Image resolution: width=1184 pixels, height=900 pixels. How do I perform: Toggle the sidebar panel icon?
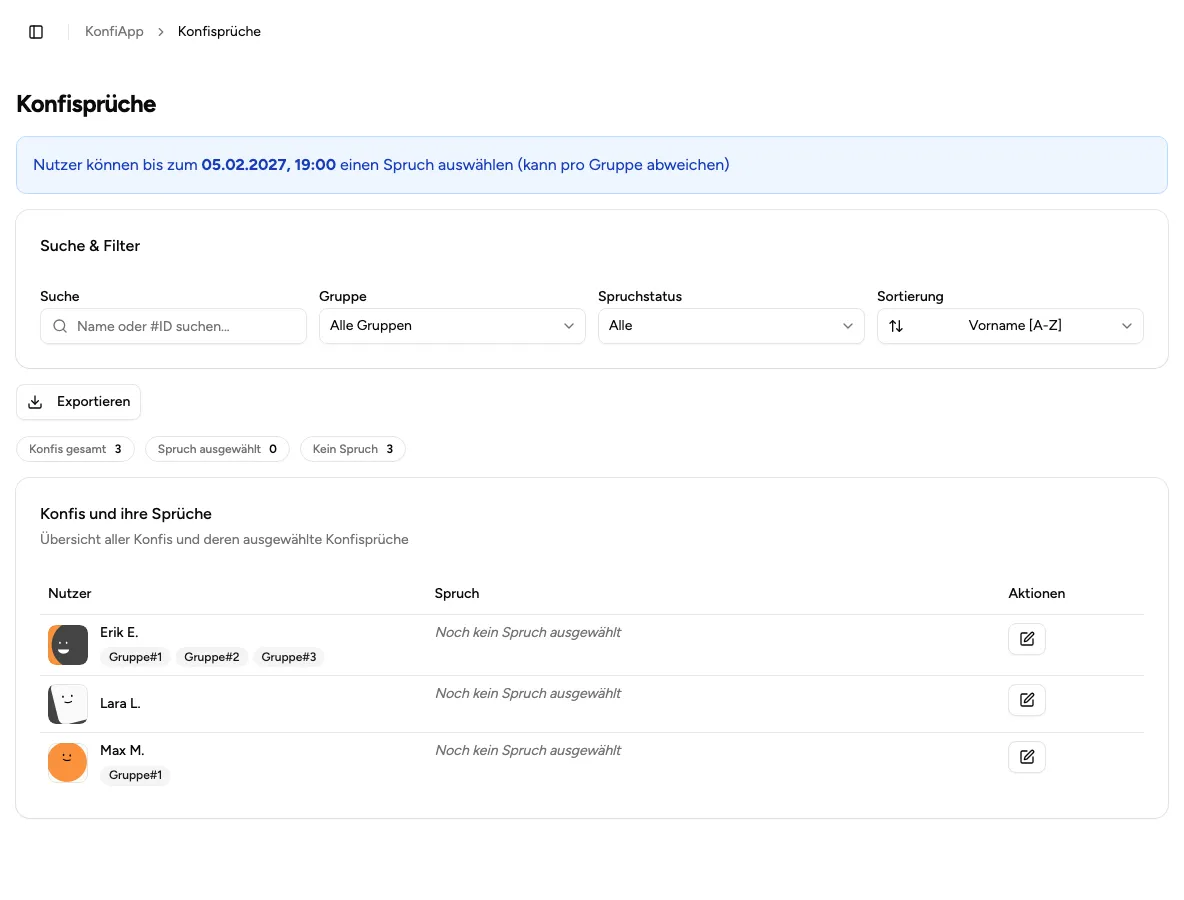coord(35,32)
